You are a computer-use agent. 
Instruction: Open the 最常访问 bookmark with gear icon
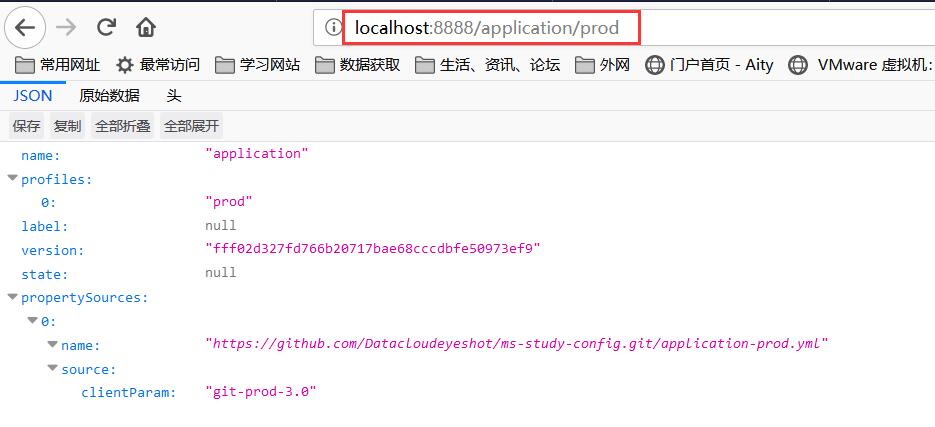click(x=158, y=65)
